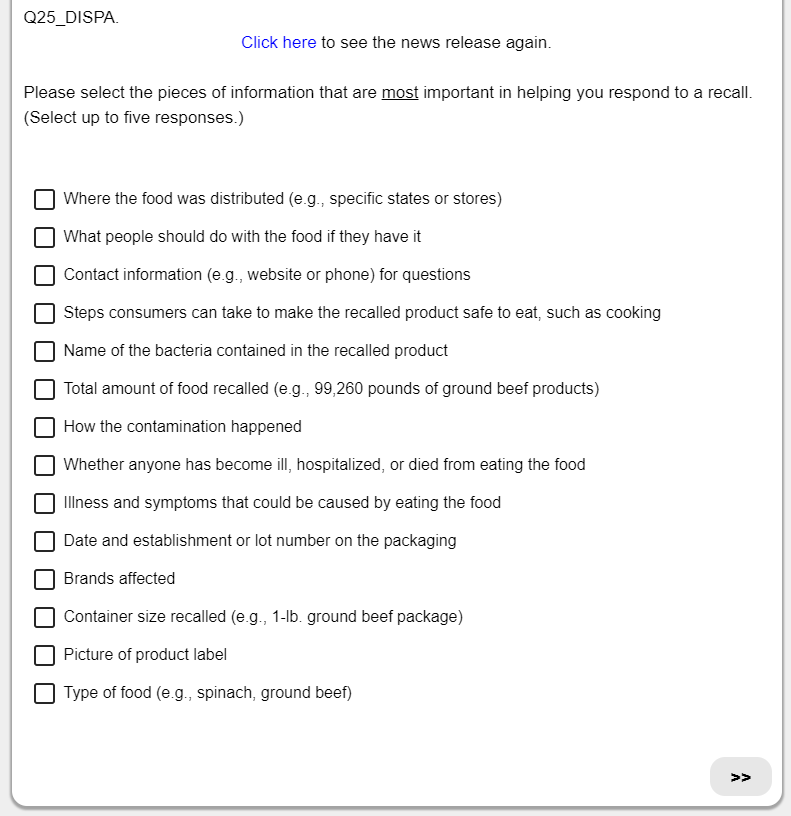Screen dimensions: 791x816
Task: Click the 'How the contamination happened' label
Action: [x=182, y=427]
